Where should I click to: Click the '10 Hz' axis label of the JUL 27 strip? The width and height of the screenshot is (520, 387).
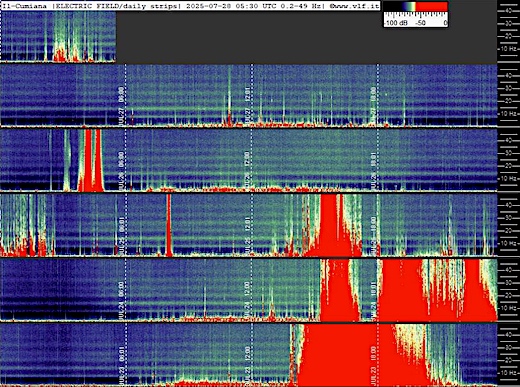click(x=509, y=114)
